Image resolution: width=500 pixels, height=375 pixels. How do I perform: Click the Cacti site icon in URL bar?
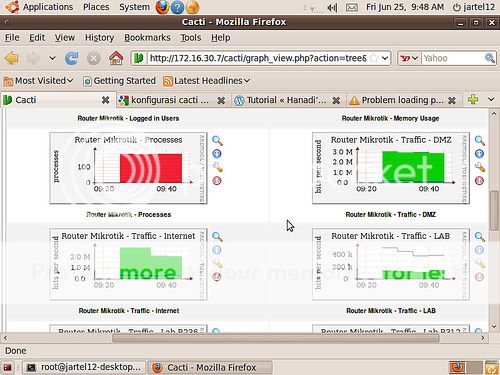coord(139,58)
